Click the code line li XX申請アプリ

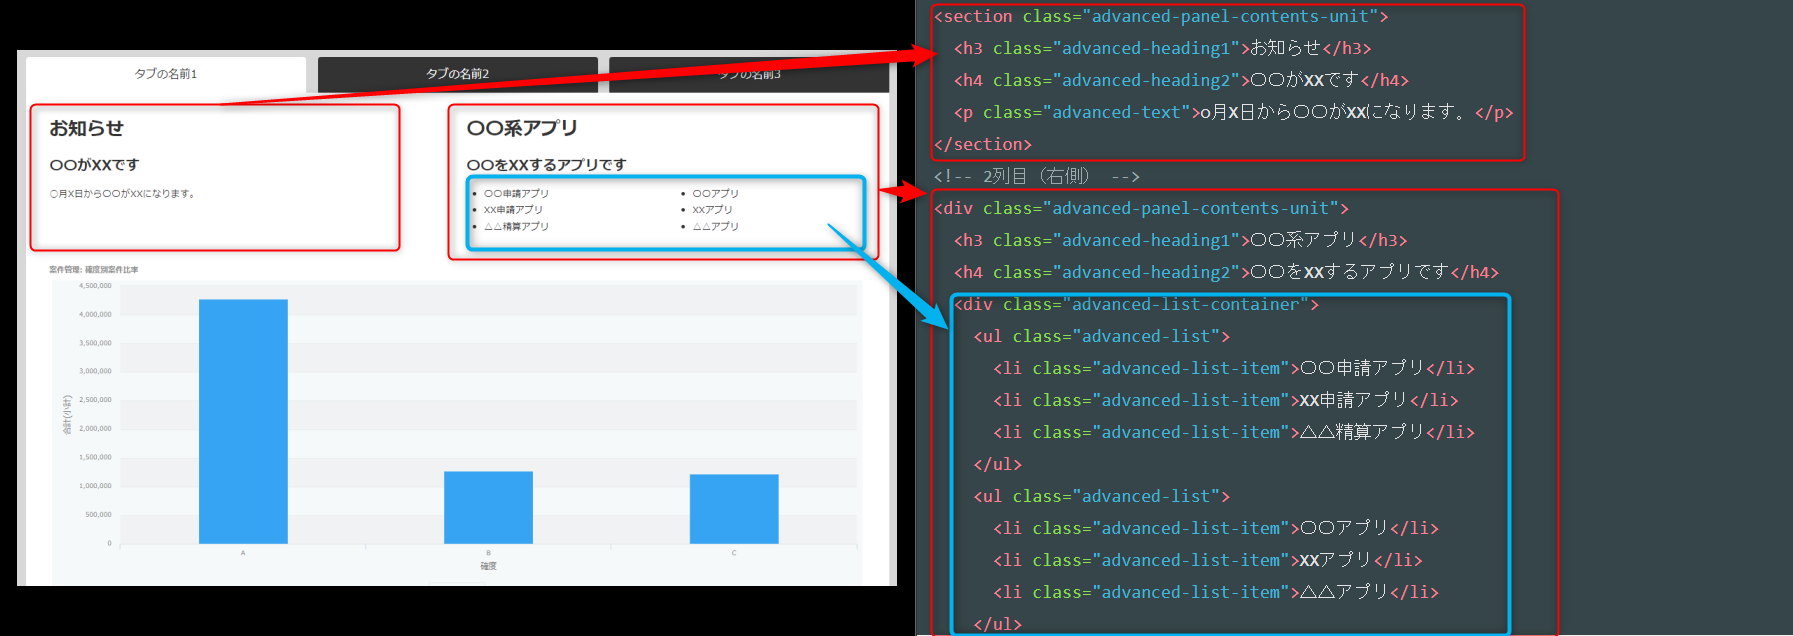[x=1226, y=400]
